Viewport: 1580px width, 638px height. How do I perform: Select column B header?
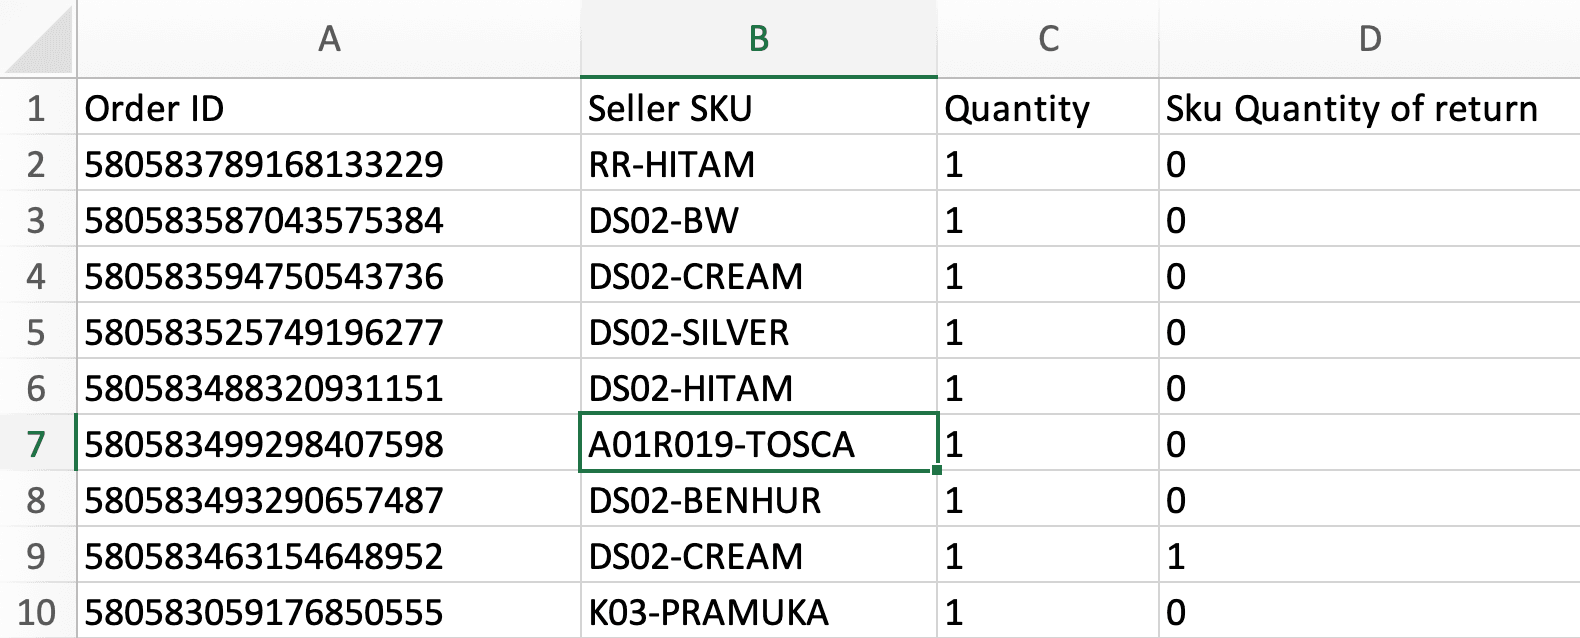pyautogui.click(x=758, y=40)
